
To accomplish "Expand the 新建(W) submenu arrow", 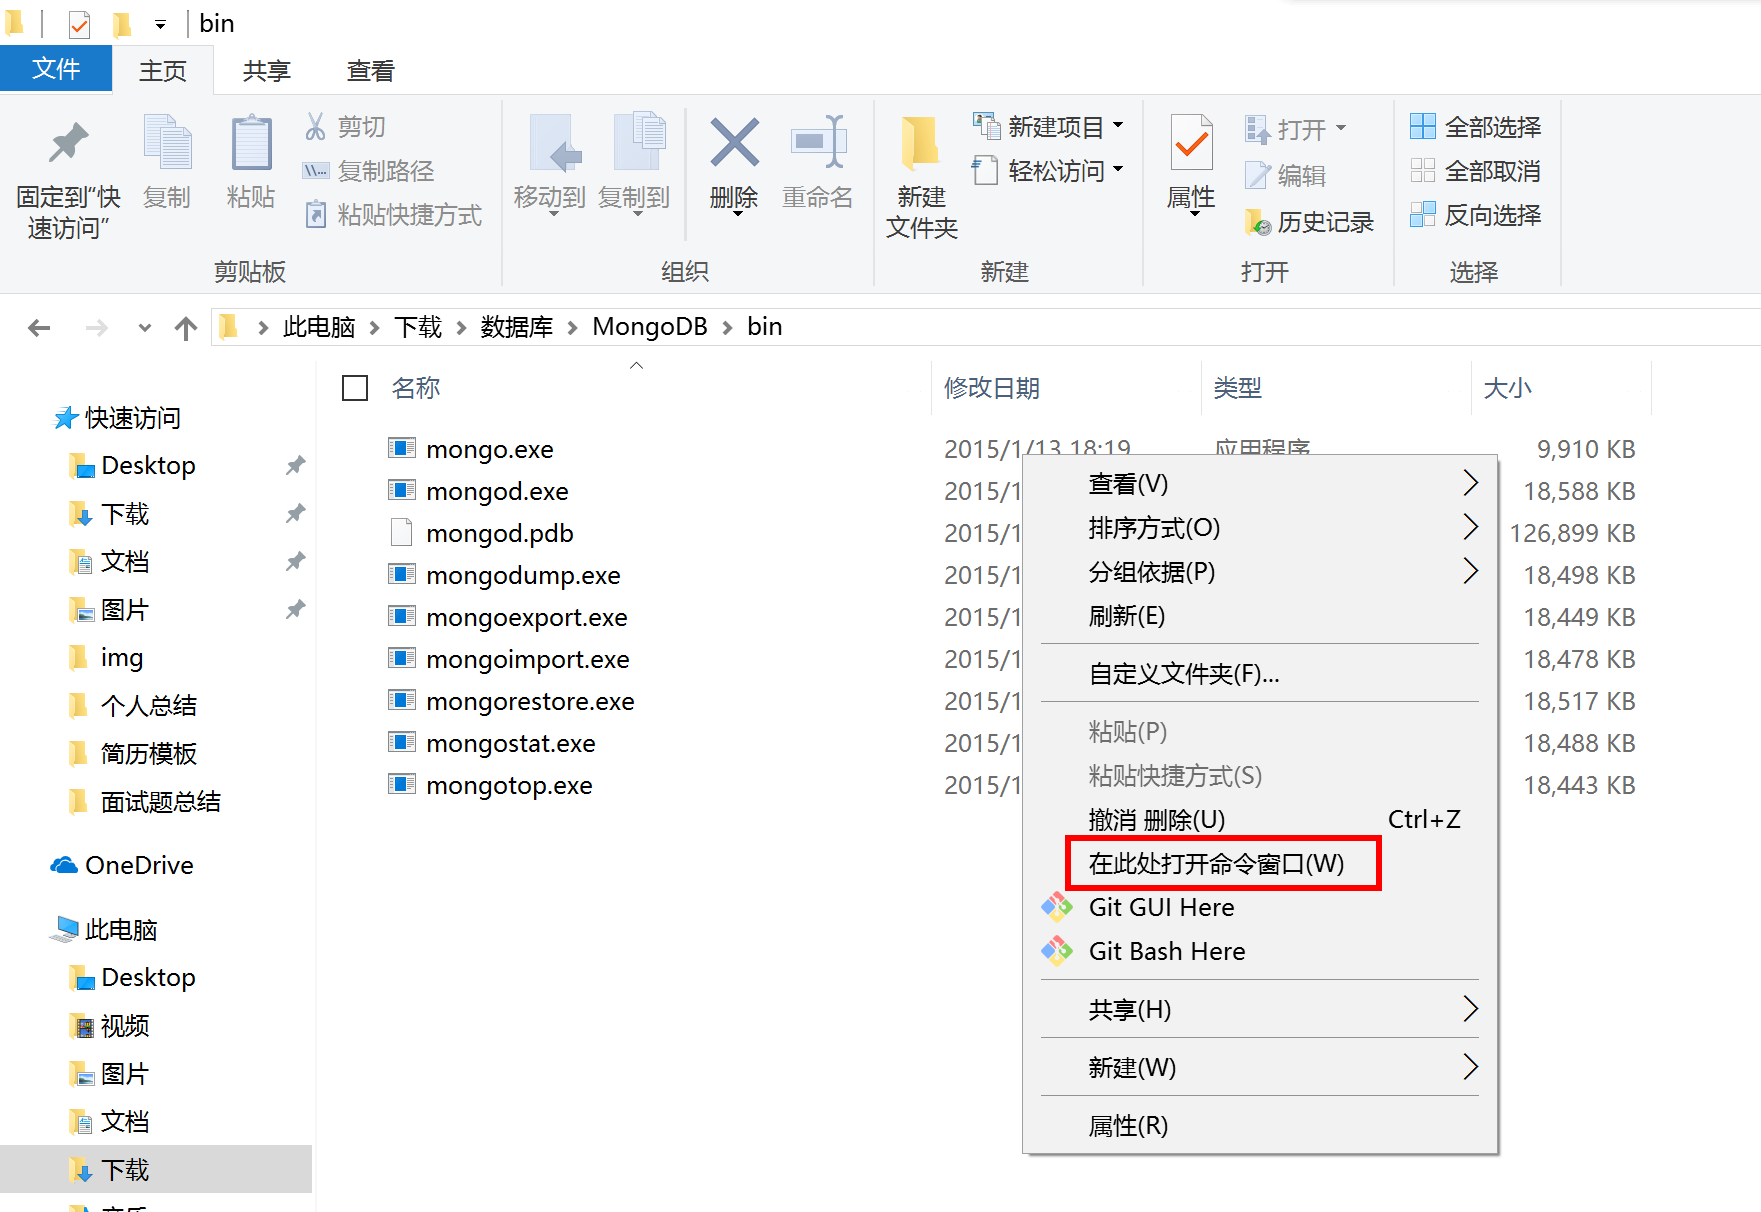I will click(x=1470, y=1067).
